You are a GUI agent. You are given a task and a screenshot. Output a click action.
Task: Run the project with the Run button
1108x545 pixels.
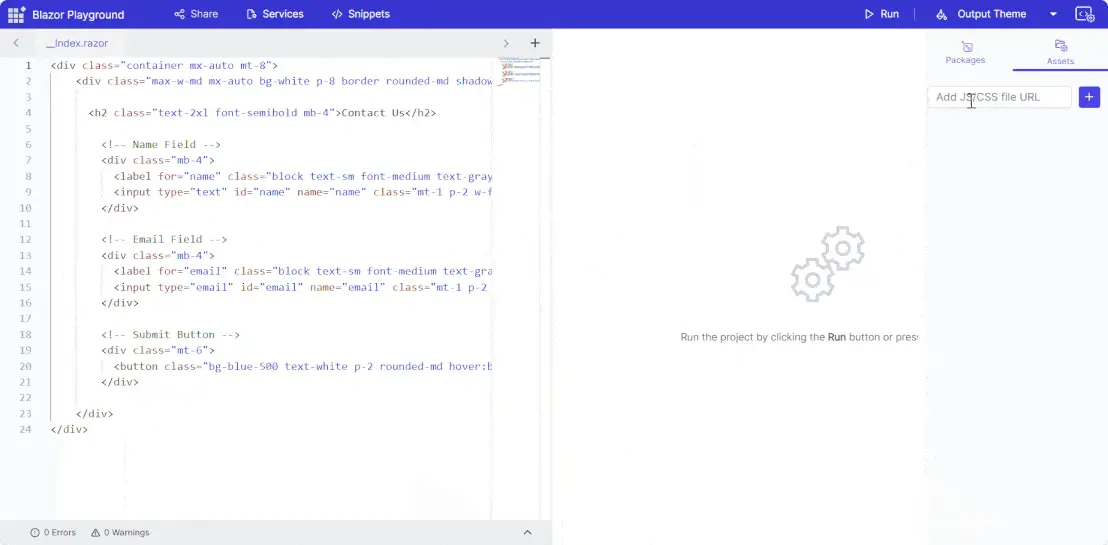[x=882, y=14]
